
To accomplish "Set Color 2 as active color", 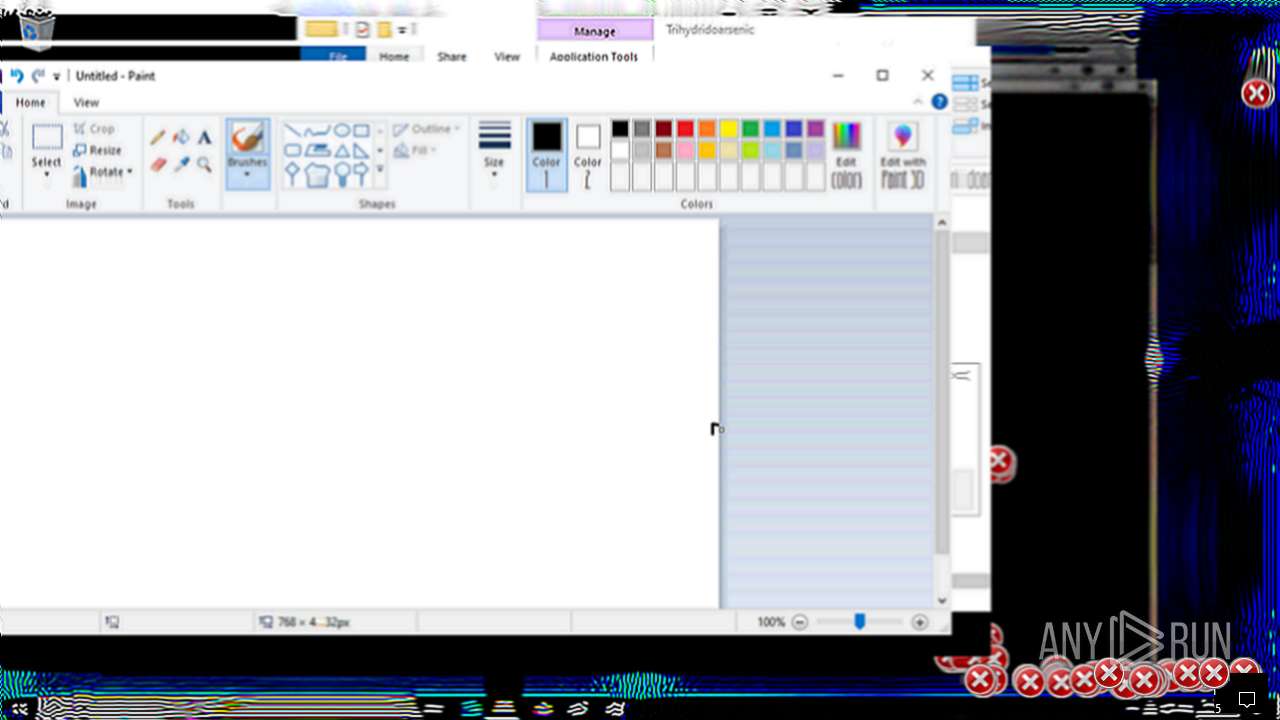I will [588, 155].
